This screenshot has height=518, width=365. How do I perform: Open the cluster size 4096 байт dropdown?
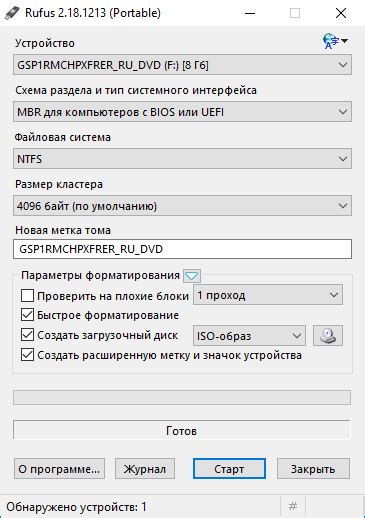(x=182, y=206)
